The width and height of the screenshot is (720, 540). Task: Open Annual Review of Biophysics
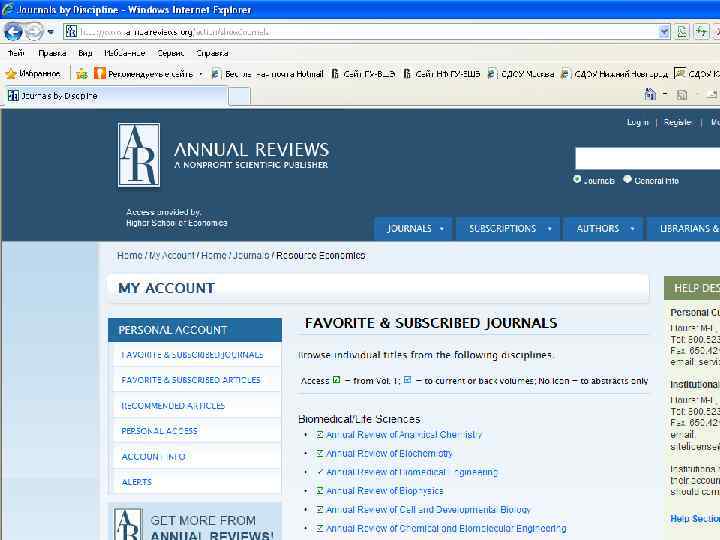[384, 491]
